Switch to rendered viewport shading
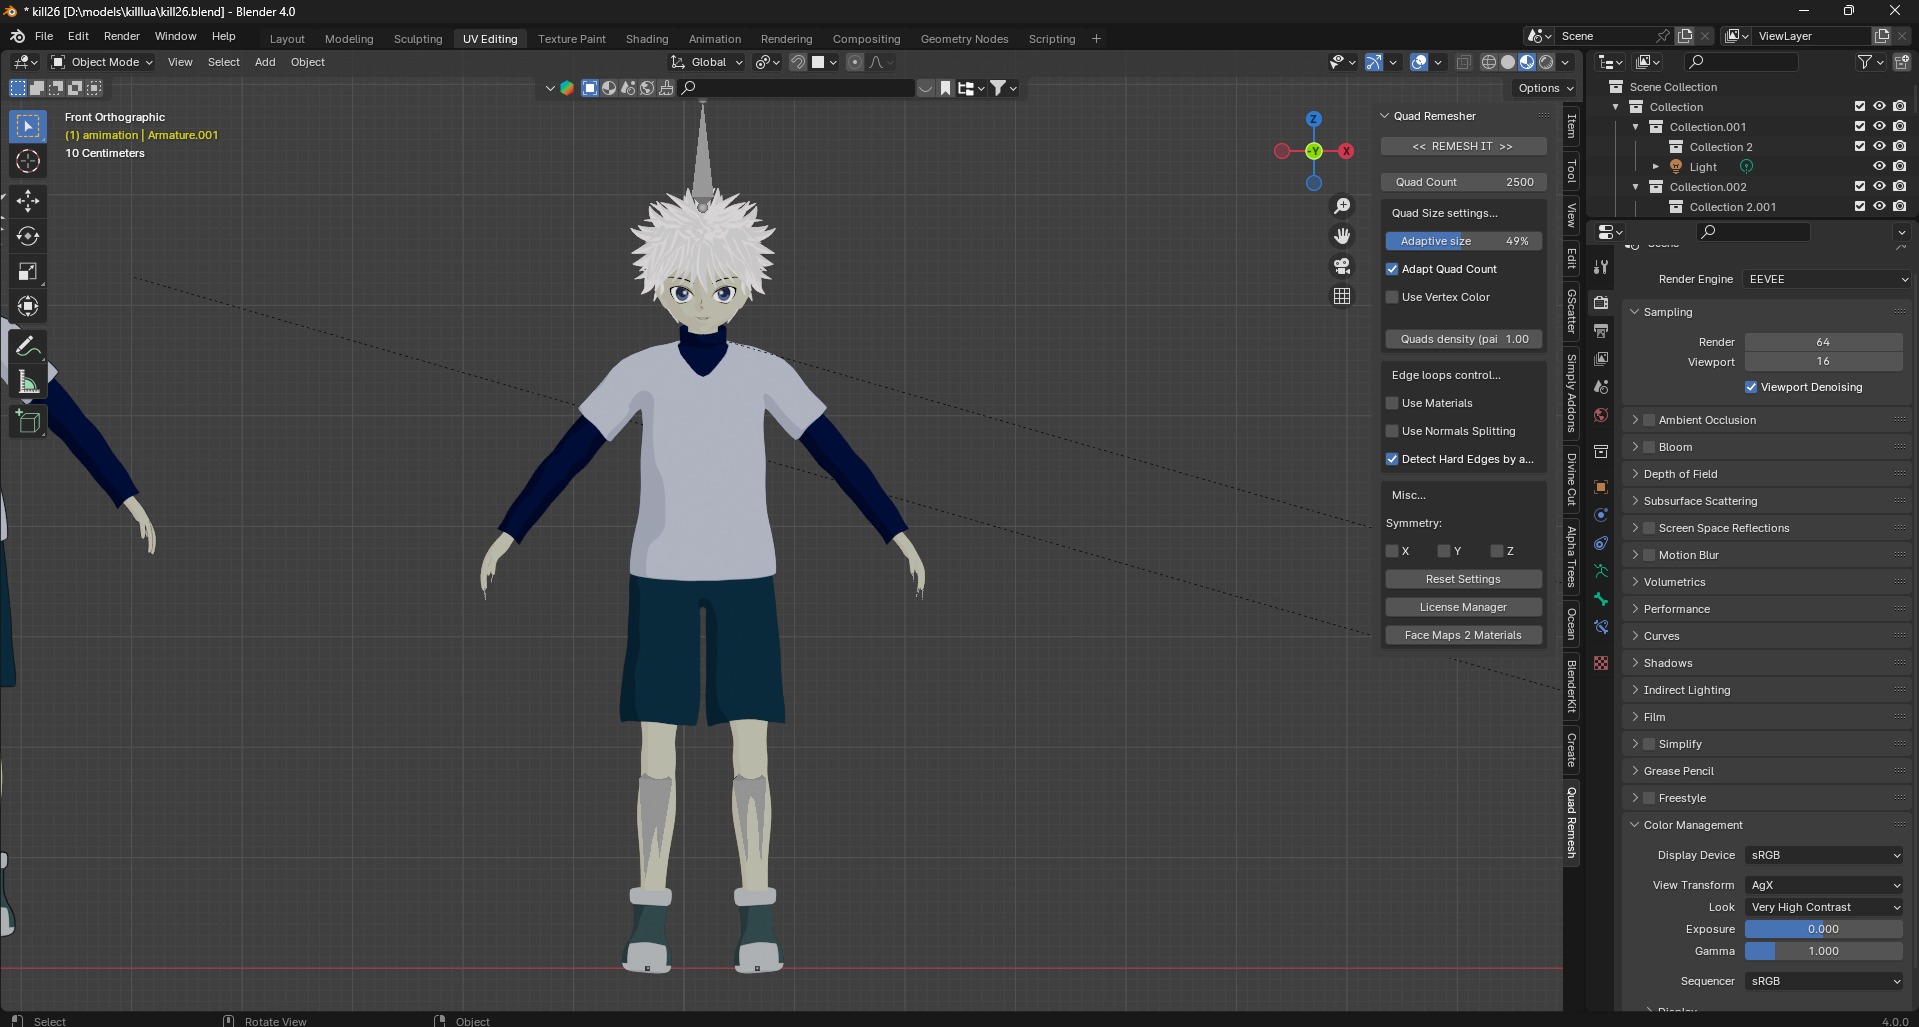The width and height of the screenshot is (1919, 1027). [1546, 62]
